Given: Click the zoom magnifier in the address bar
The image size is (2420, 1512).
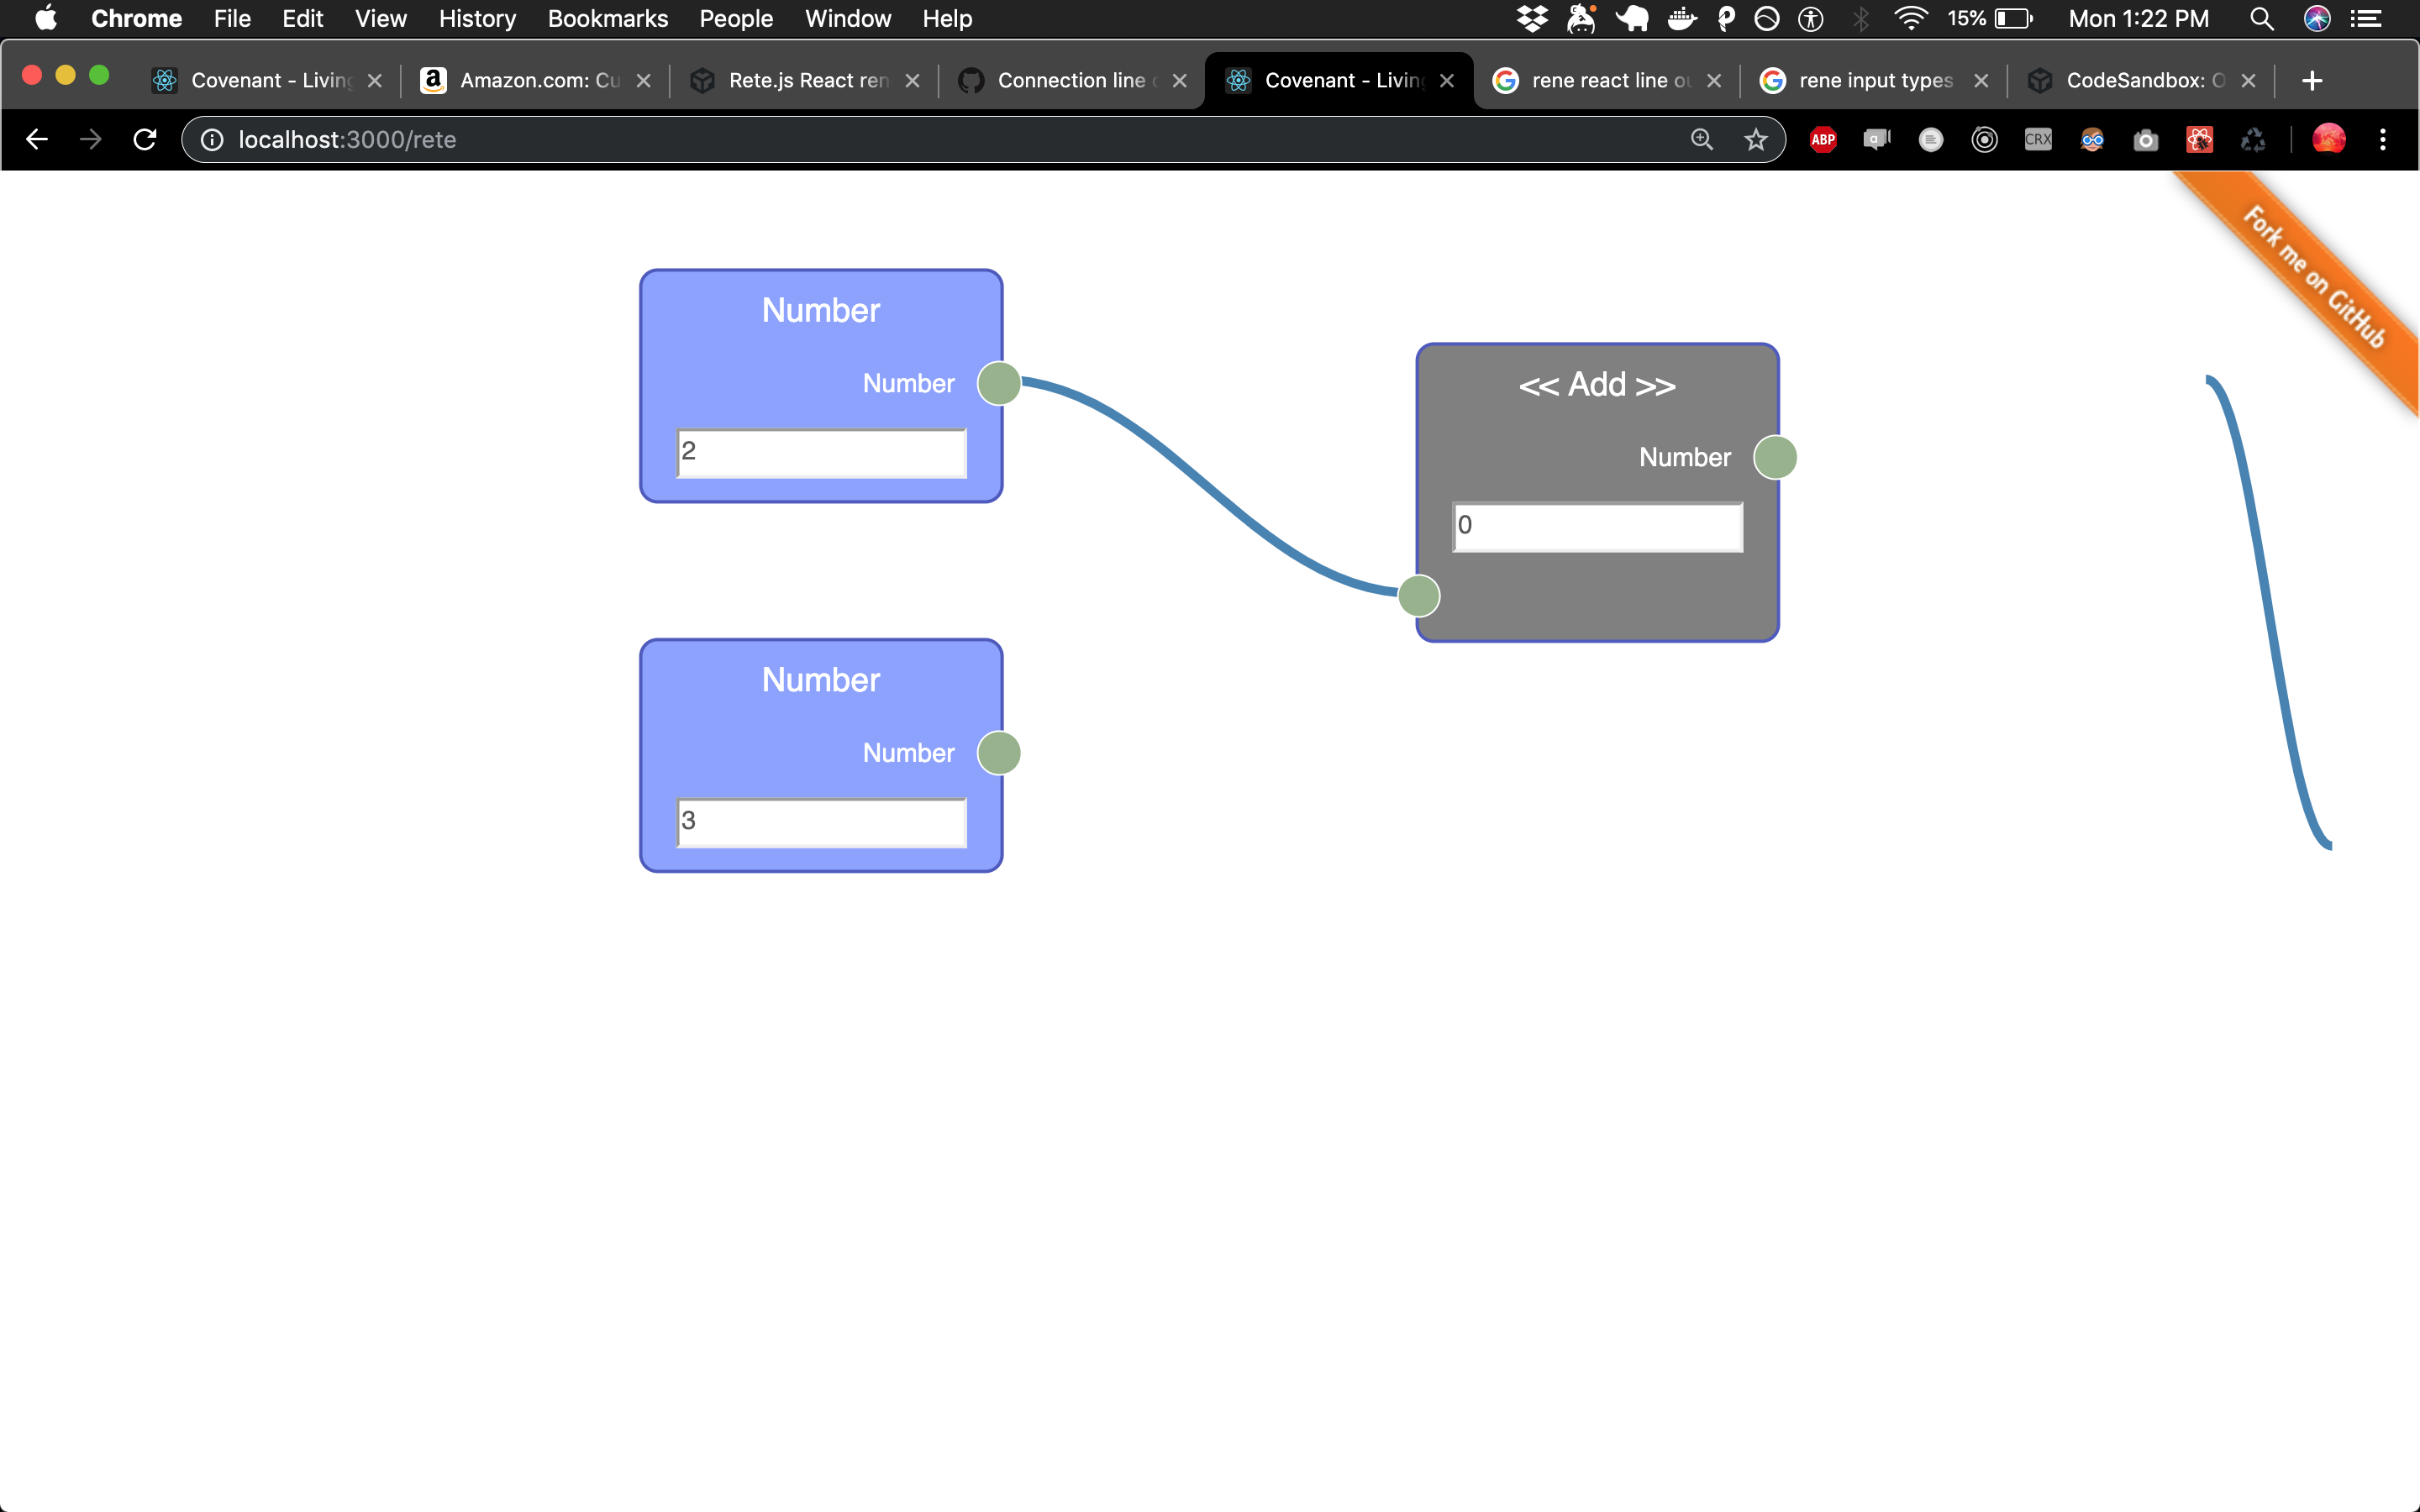Looking at the screenshot, I should [x=1701, y=140].
